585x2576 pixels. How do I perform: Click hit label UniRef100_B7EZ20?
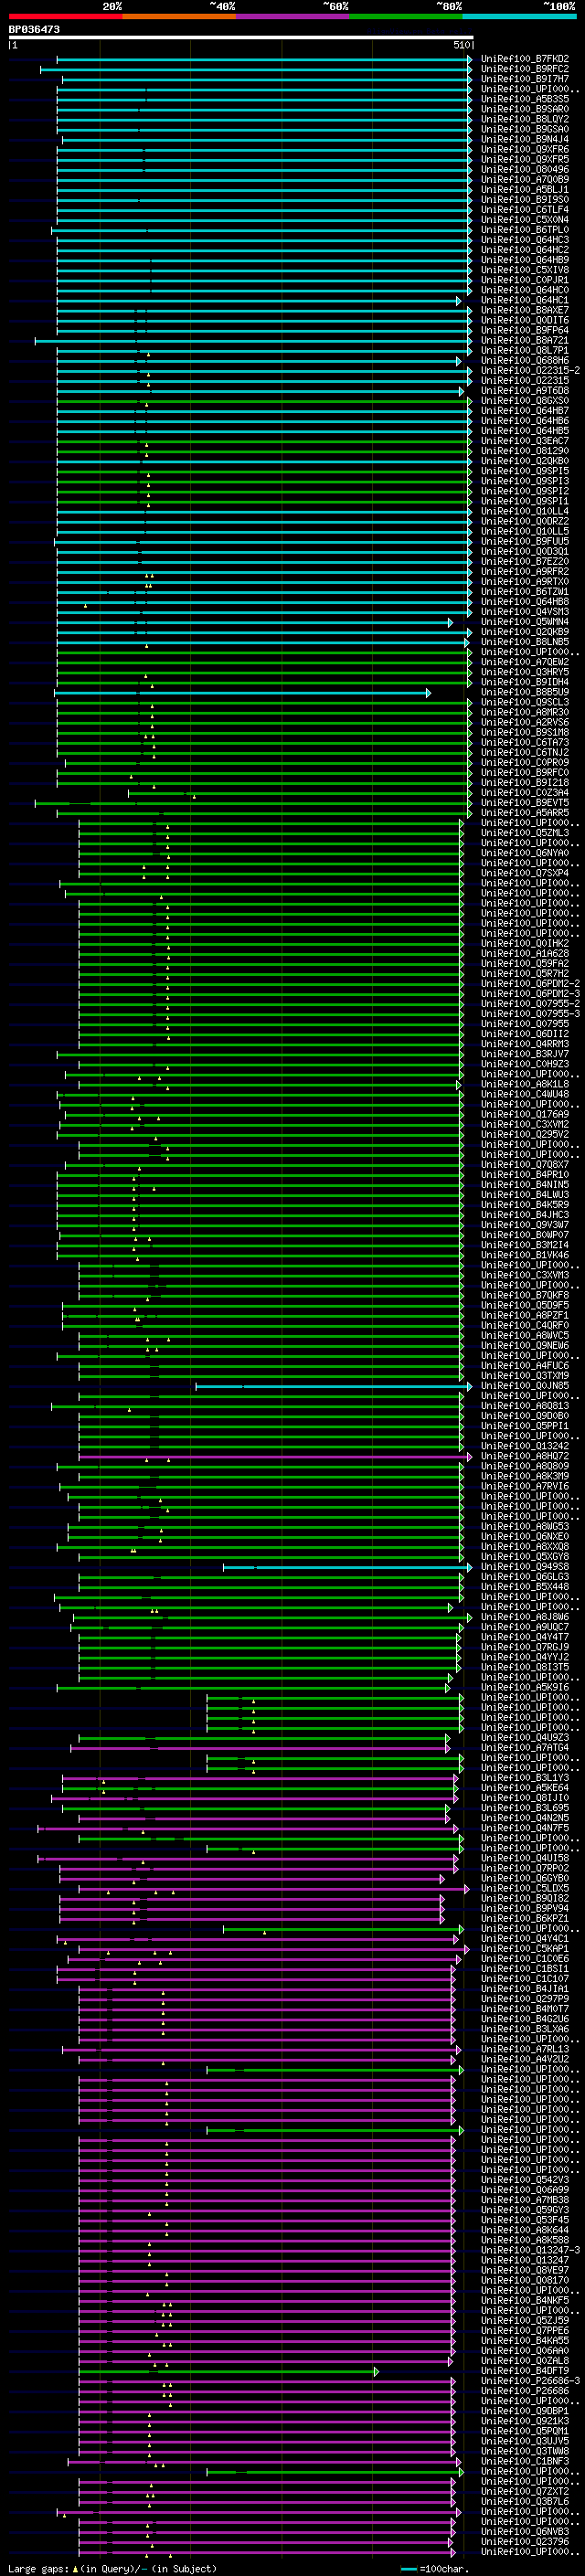coord(525,562)
